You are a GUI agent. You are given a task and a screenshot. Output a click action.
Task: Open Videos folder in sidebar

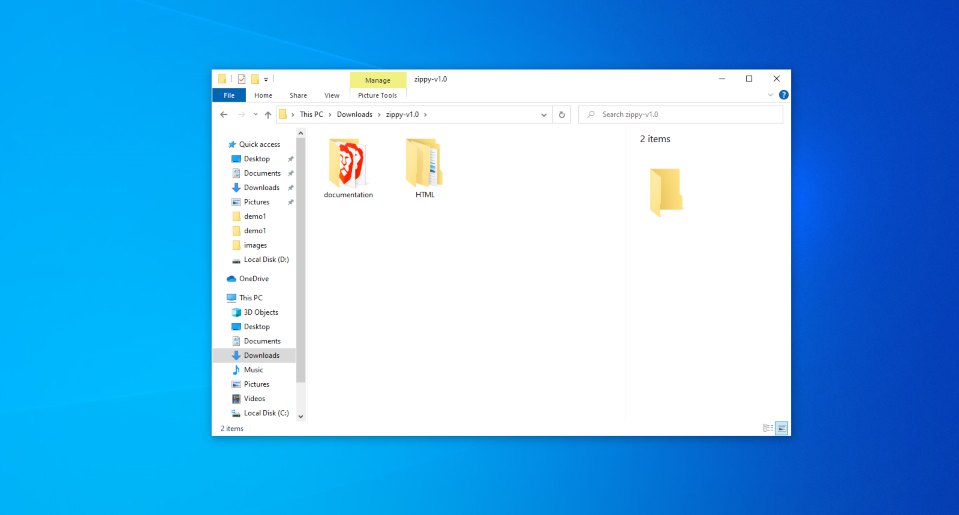click(x=254, y=399)
